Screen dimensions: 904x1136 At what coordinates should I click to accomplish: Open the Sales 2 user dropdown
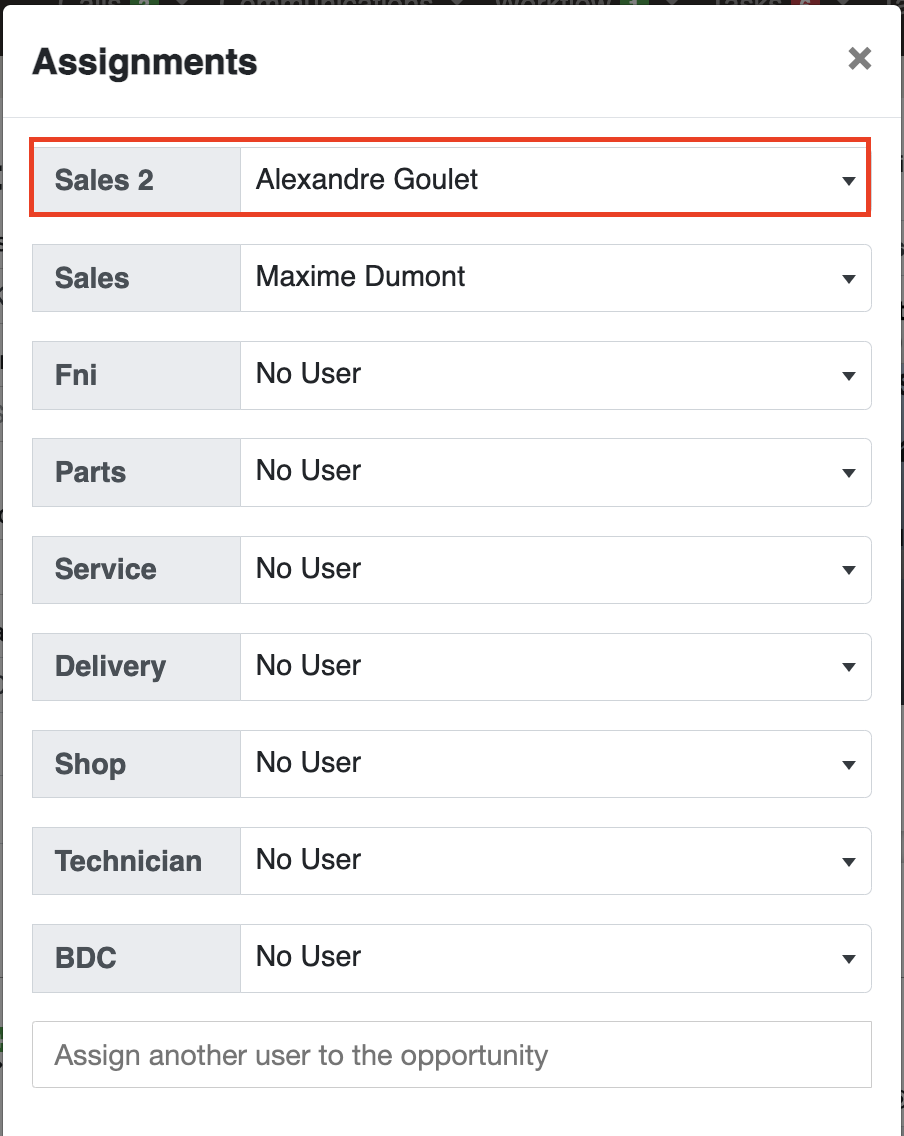pos(555,180)
